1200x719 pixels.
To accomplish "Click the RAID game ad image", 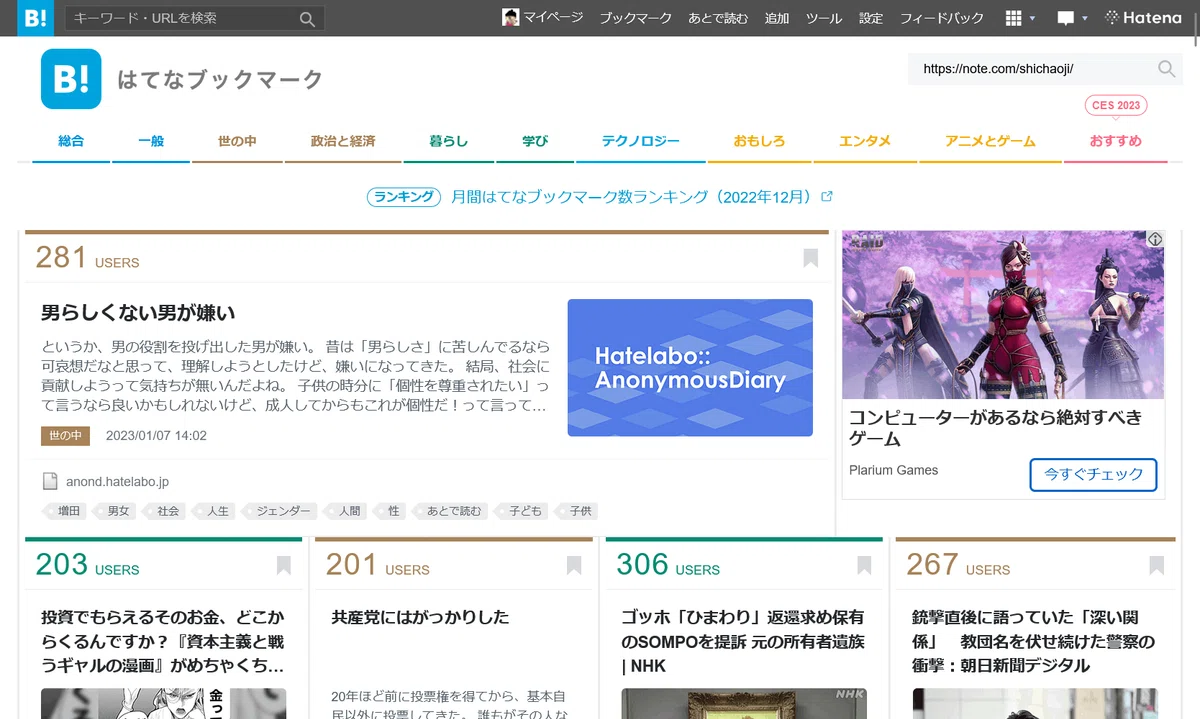I will [x=1003, y=315].
